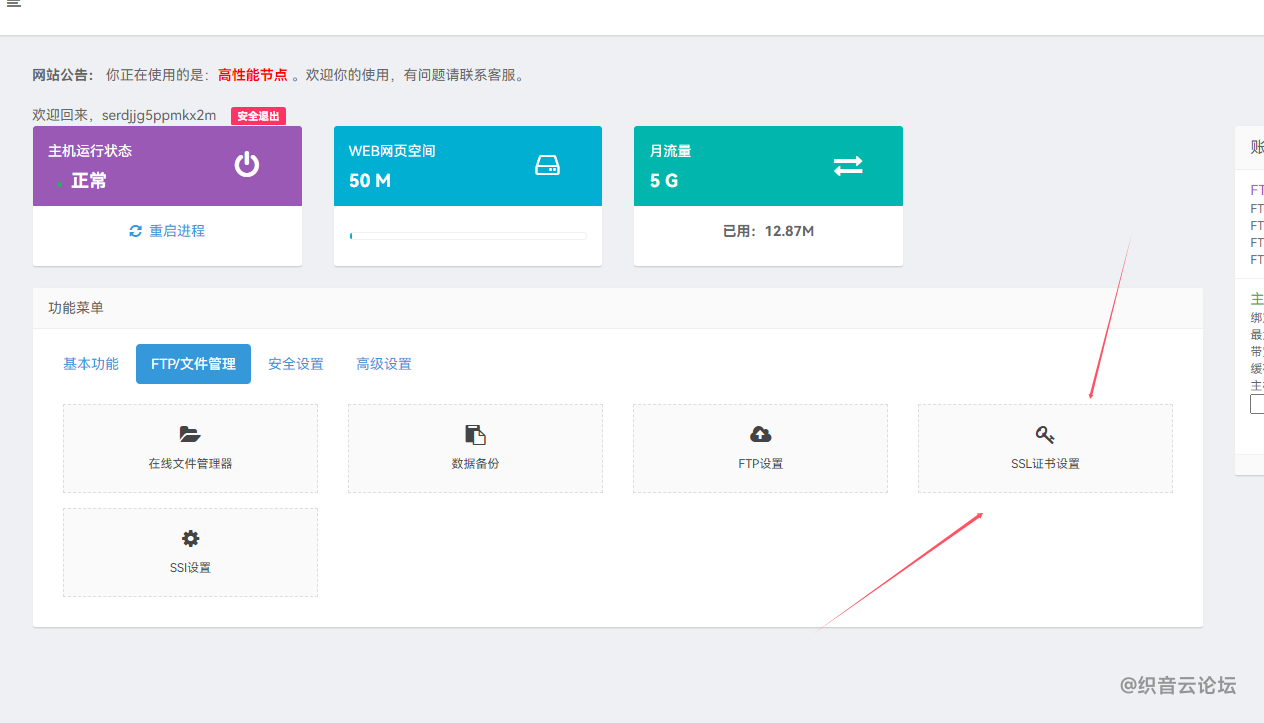
Task: Click the partially visible box in right sidebar
Action: point(1257,404)
